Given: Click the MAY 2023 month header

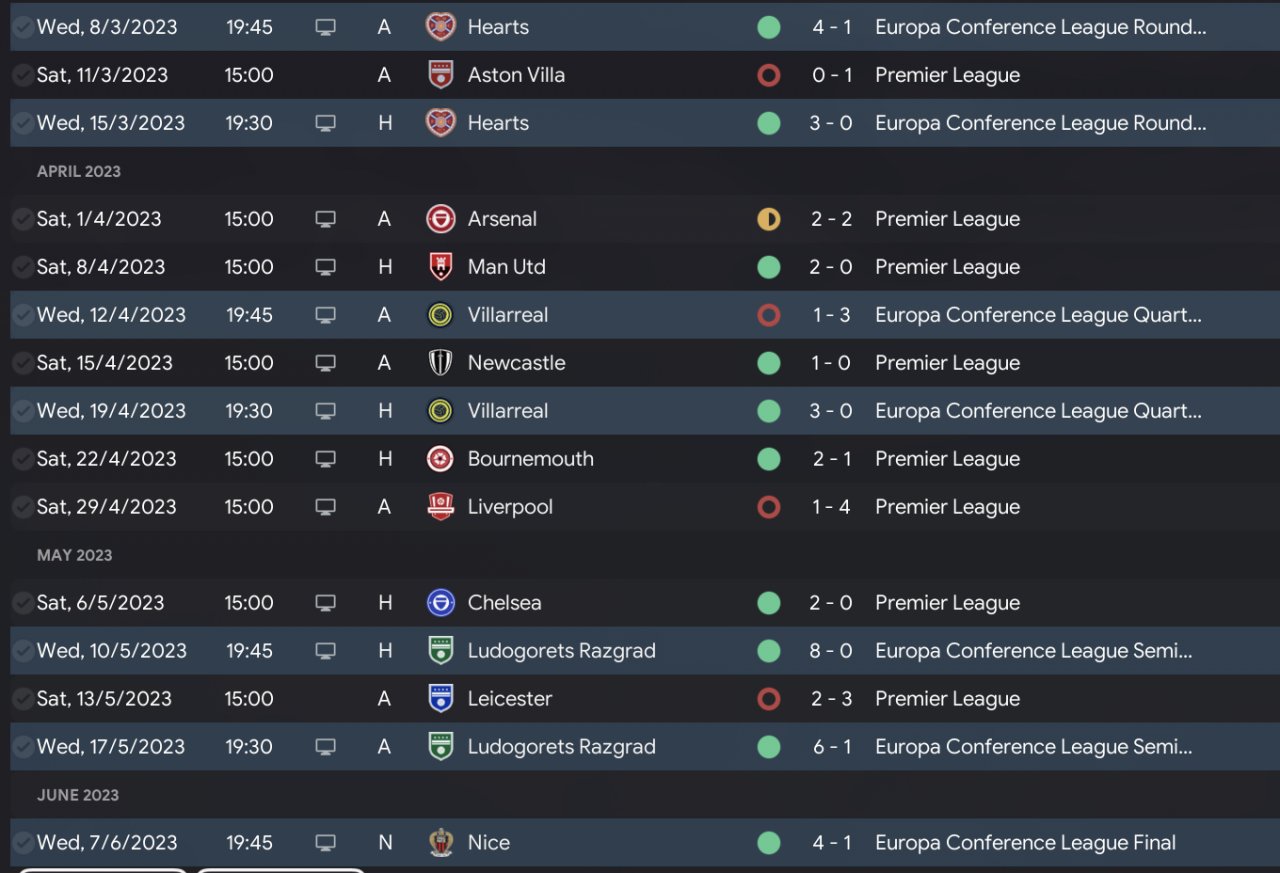Looking at the screenshot, I should pyautogui.click(x=75, y=555).
